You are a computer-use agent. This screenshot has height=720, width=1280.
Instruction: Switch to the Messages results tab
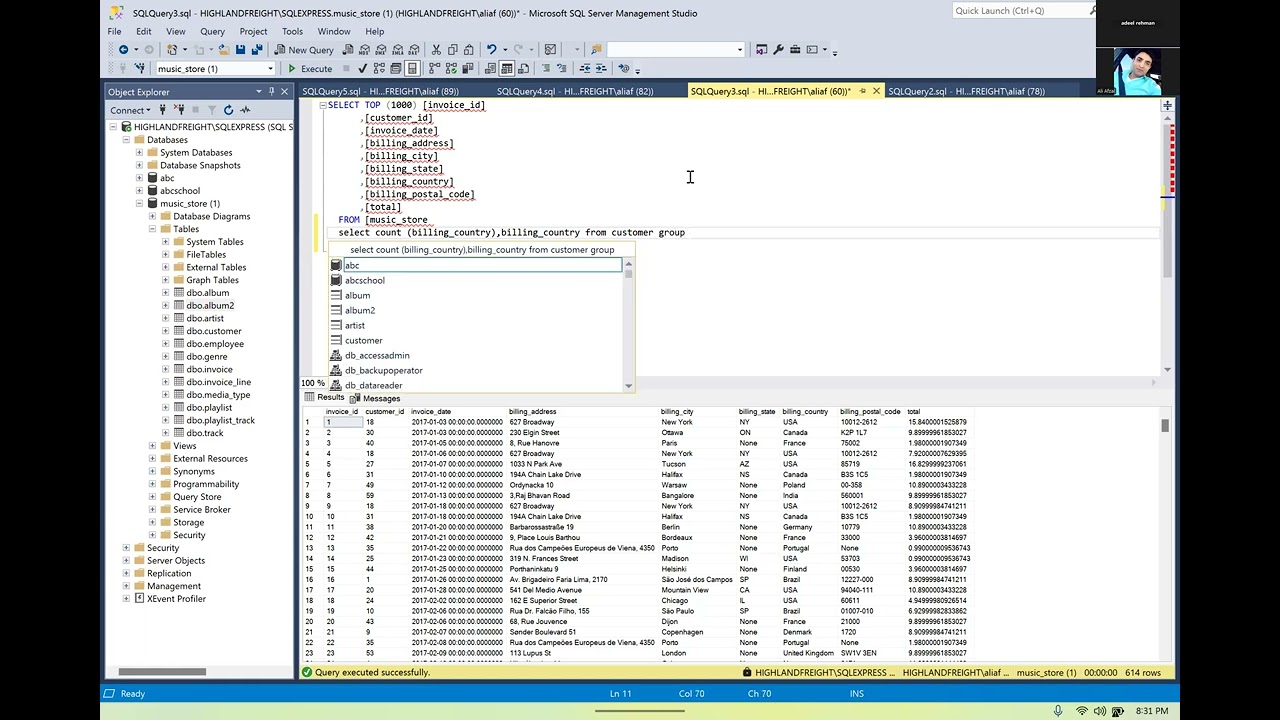tap(376, 398)
